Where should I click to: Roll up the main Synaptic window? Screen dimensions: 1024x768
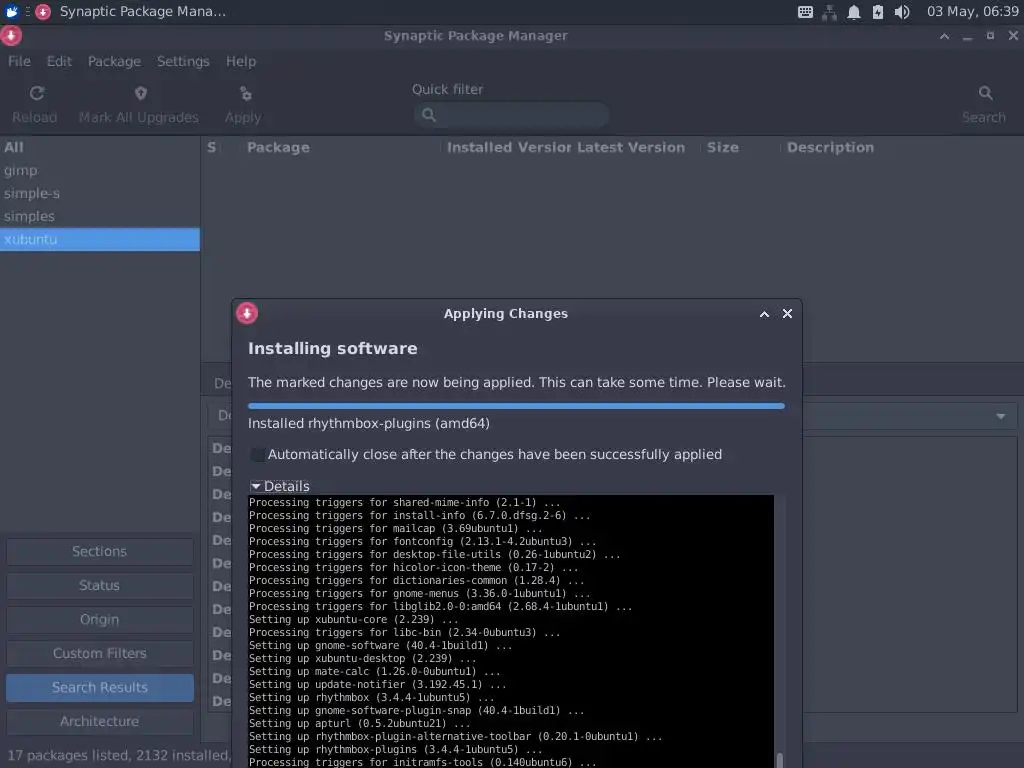pos(944,36)
